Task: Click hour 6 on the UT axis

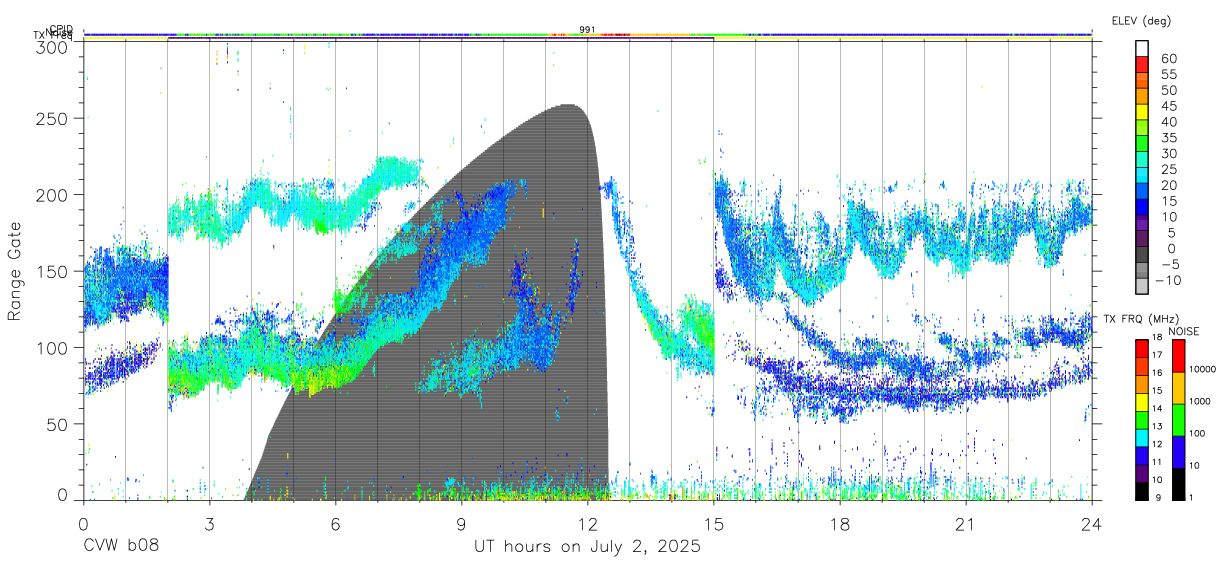Action: point(336,523)
